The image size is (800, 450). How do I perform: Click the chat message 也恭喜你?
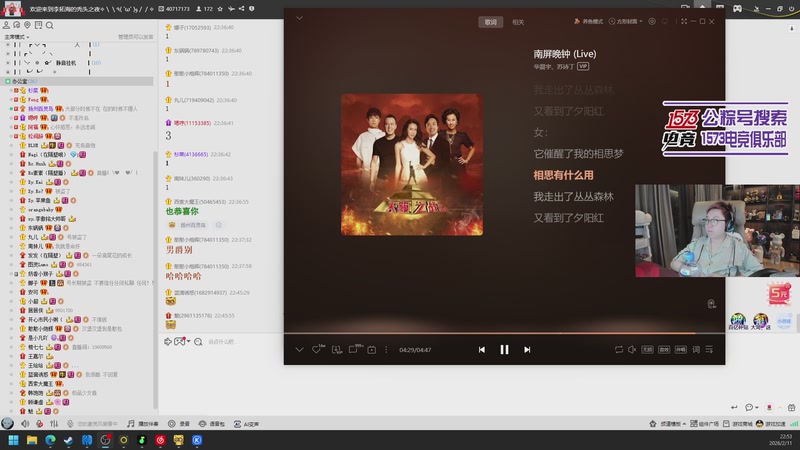coord(182,211)
